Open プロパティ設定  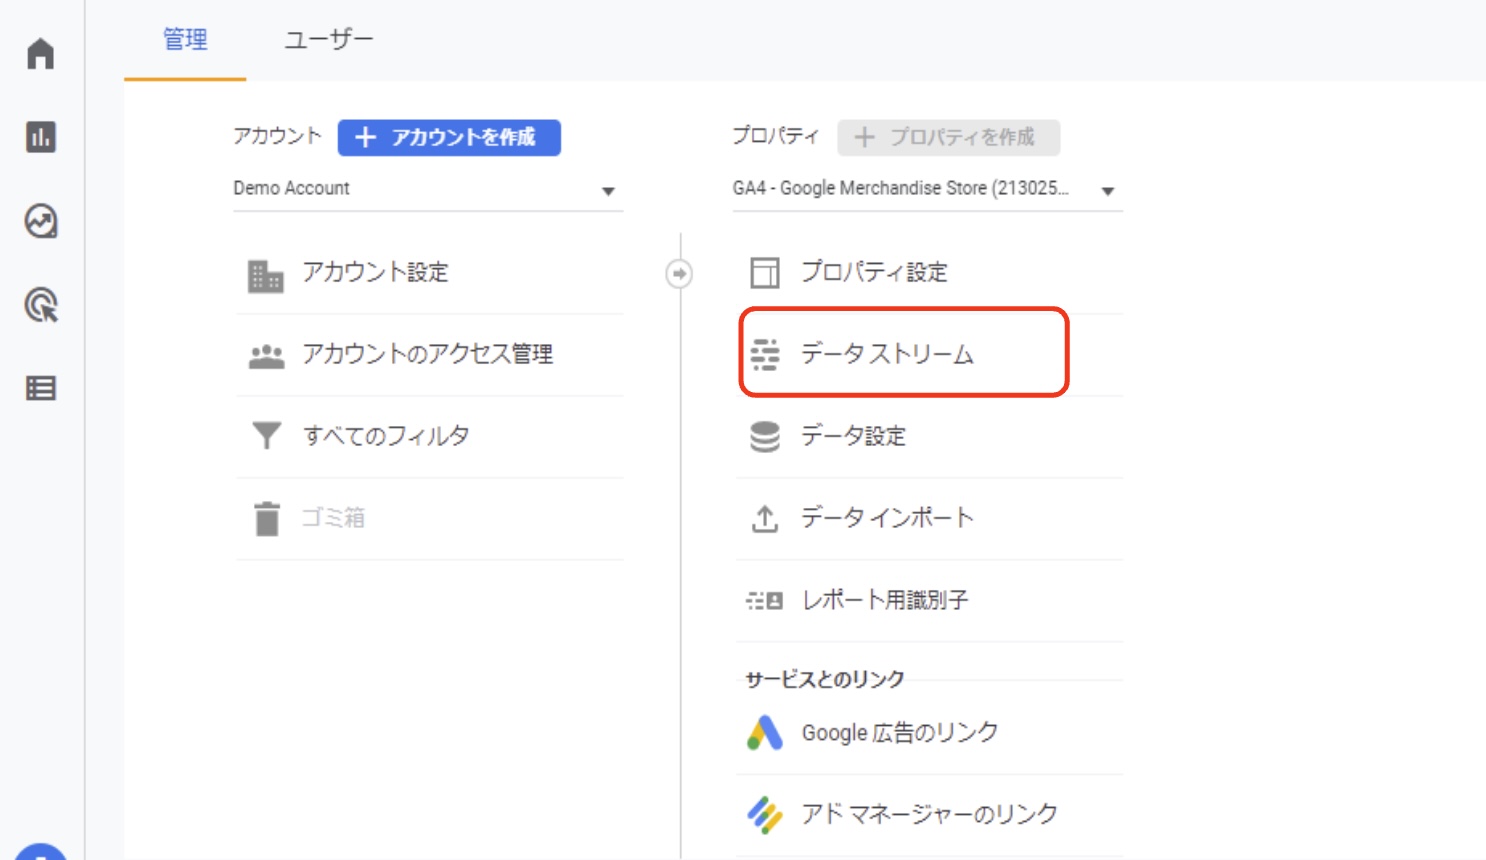929,273
